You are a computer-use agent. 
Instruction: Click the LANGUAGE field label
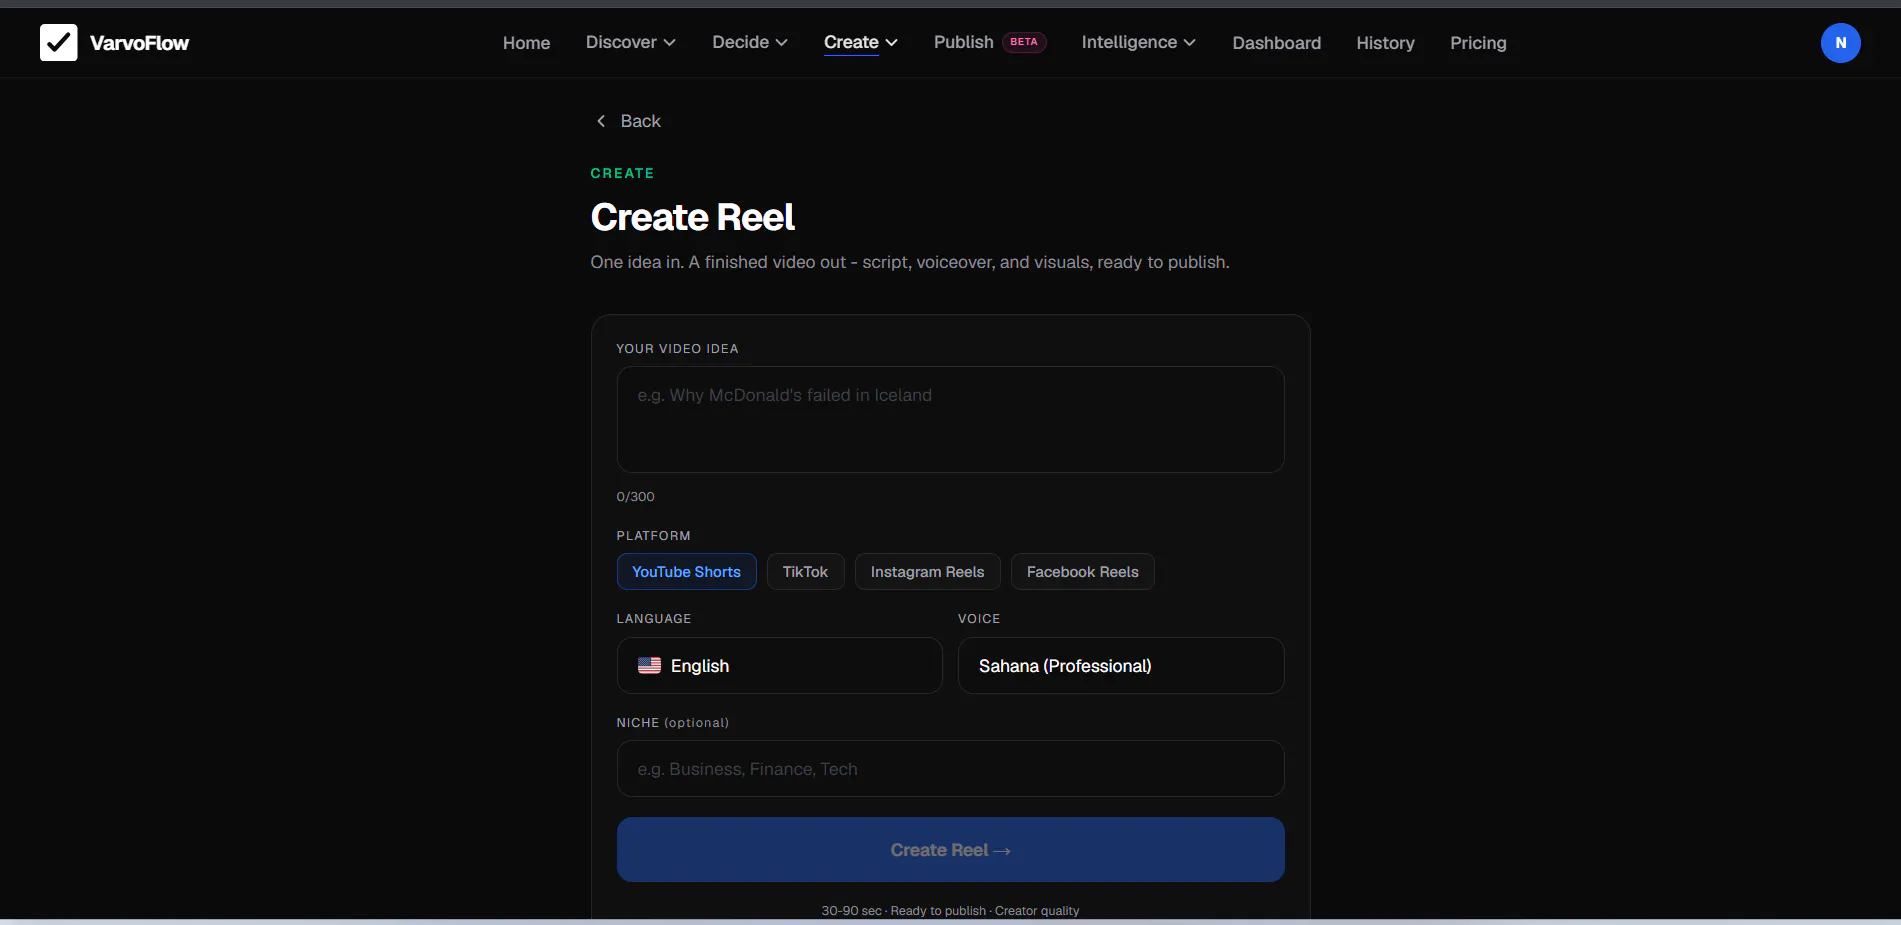(x=653, y=619)
